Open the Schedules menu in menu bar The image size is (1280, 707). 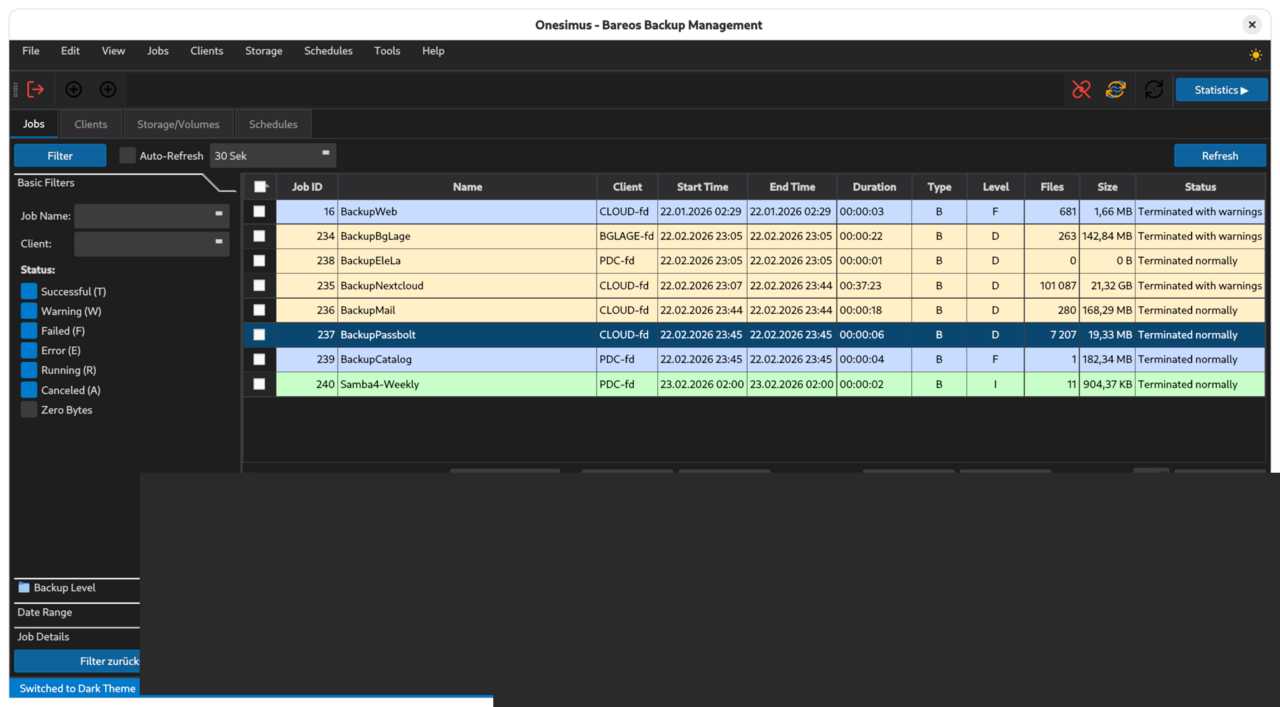pyautogui.click(x=328, y=51)
